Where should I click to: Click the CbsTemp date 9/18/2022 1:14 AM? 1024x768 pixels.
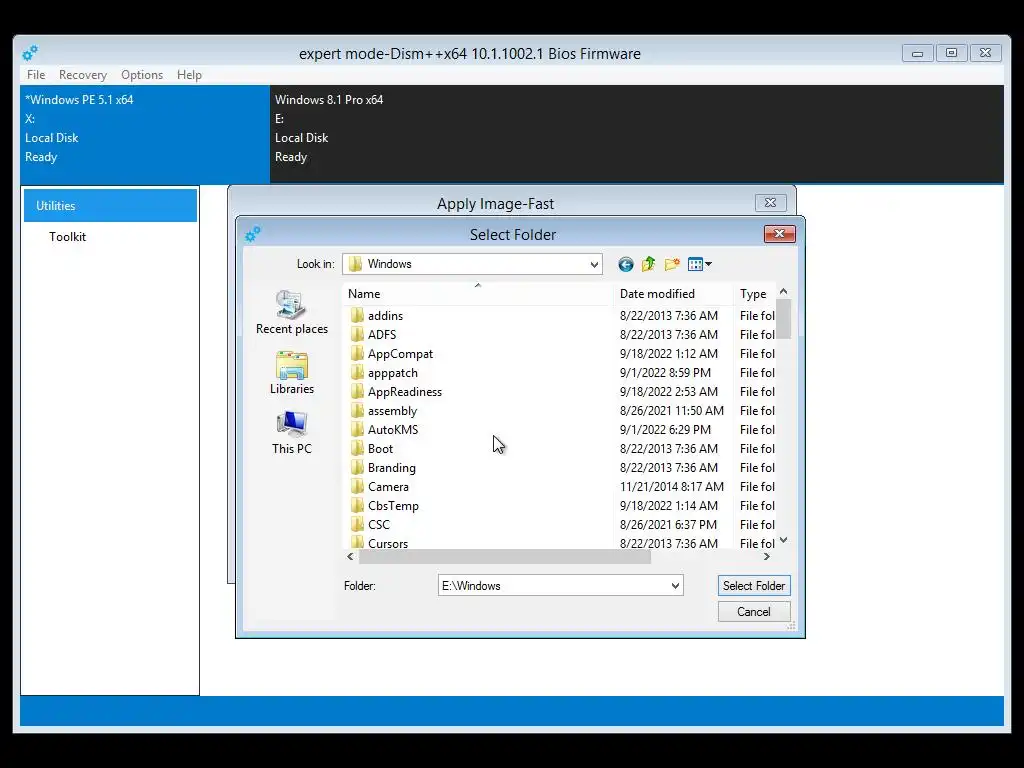[x=668, y=505]
